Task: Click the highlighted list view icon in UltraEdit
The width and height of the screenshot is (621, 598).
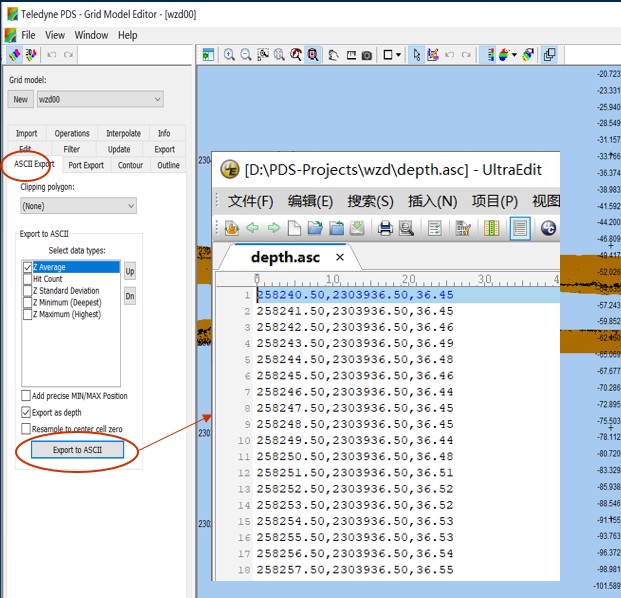Action: [x=520, y=228]
